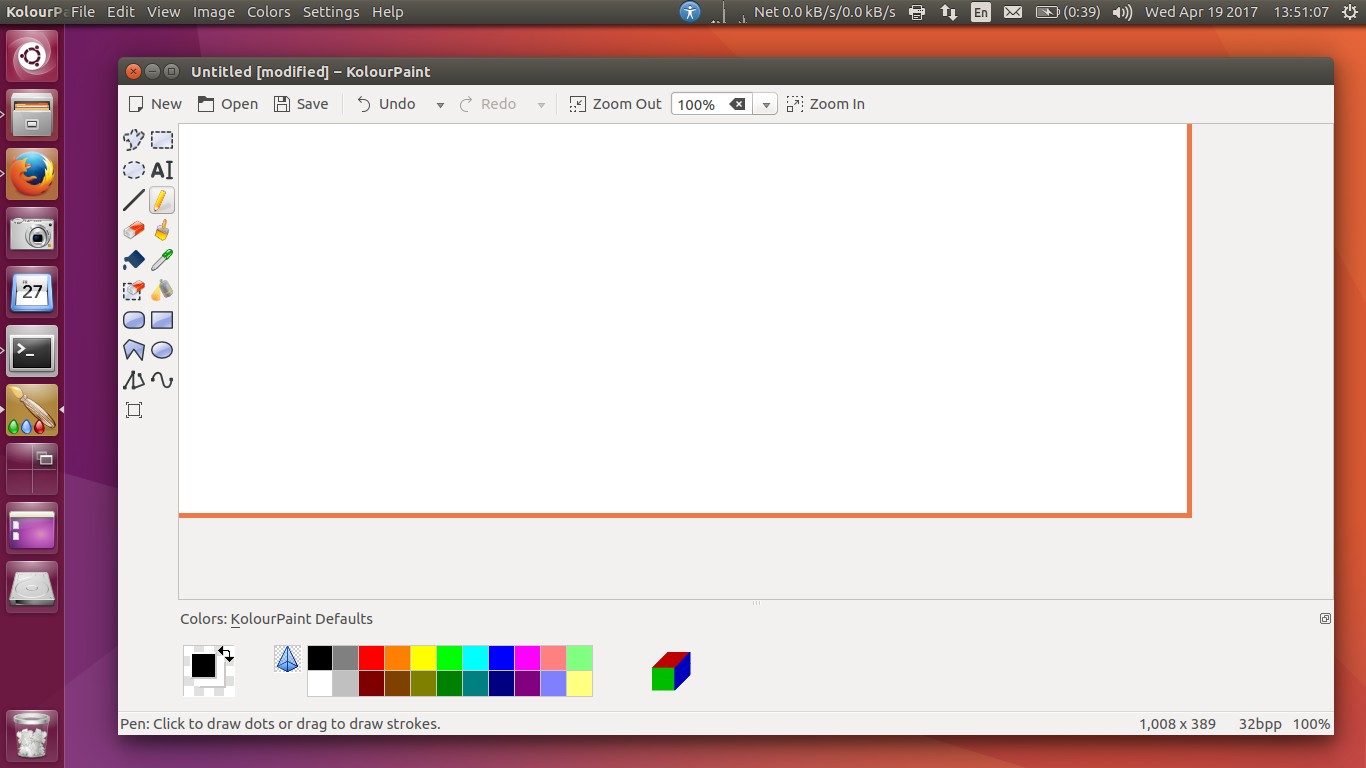Select the Spraycan tool
Screen dimensions: 1366x768
[x=162, y=290]
